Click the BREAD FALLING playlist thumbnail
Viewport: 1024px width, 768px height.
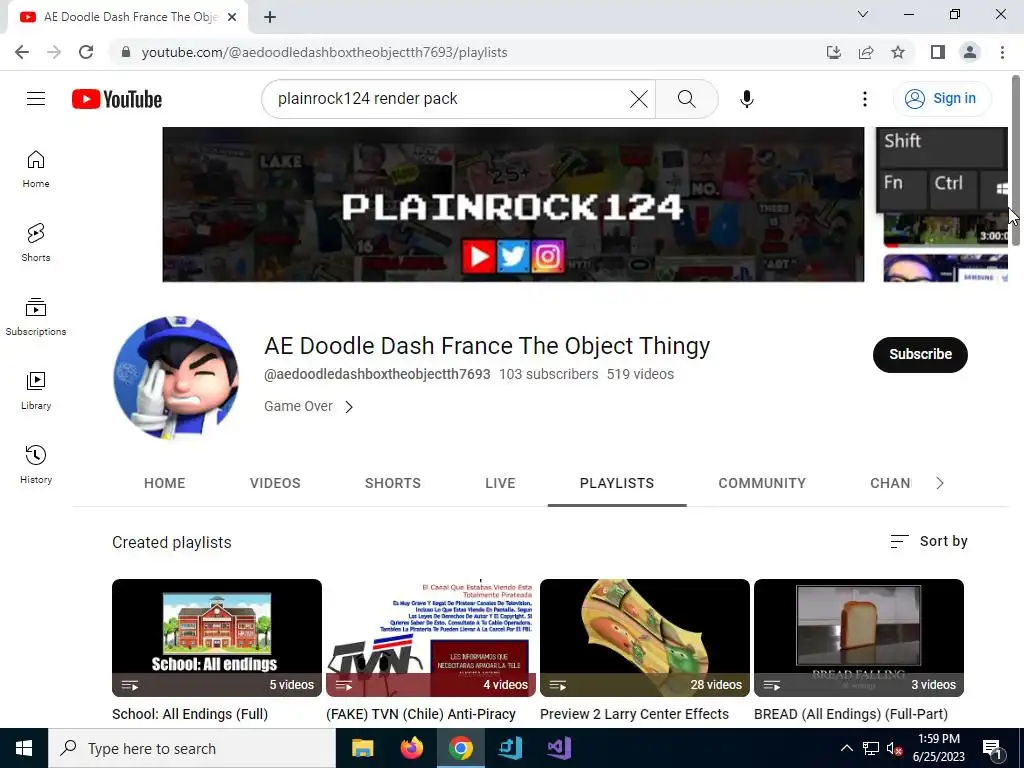[859, 637]
